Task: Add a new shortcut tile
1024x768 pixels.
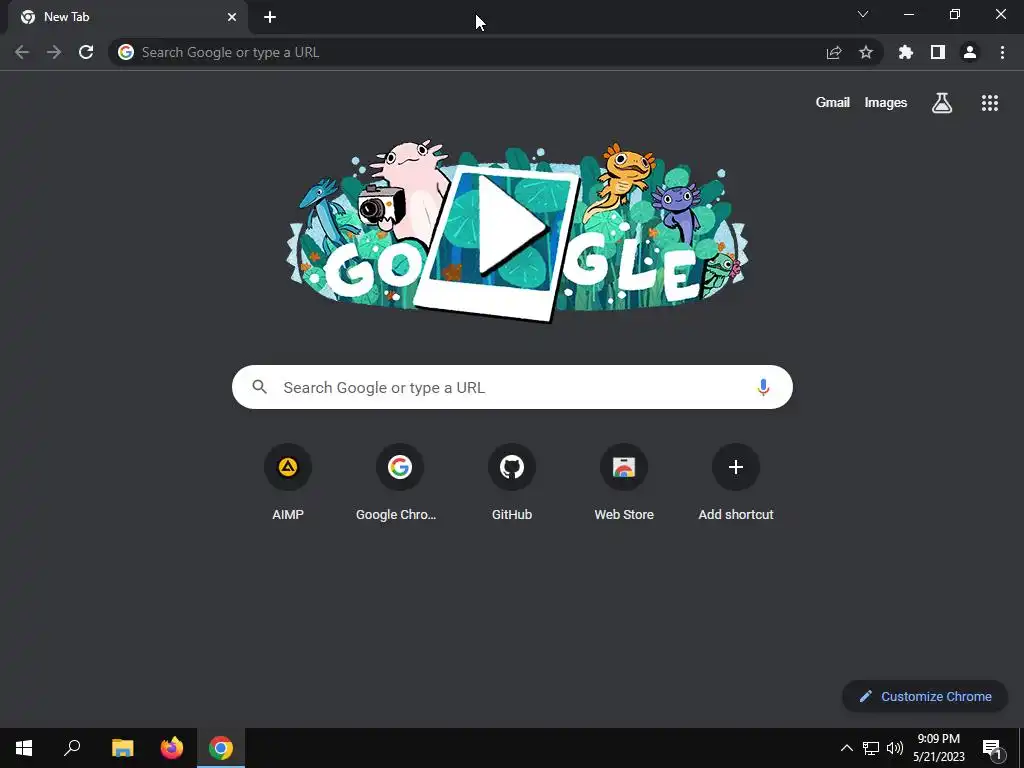Action: pyautogui.click(x=736, y=482)
